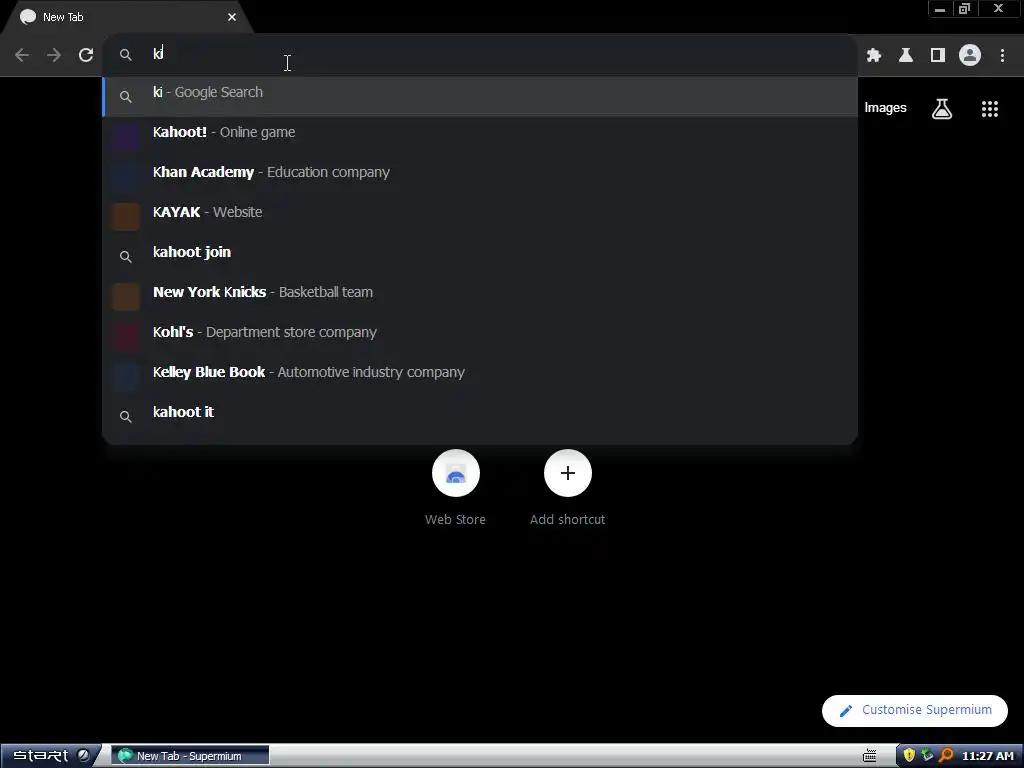Click the Kelley Blue Book thumbnail
1024x768 pixels.
click(x=125, y=376)
